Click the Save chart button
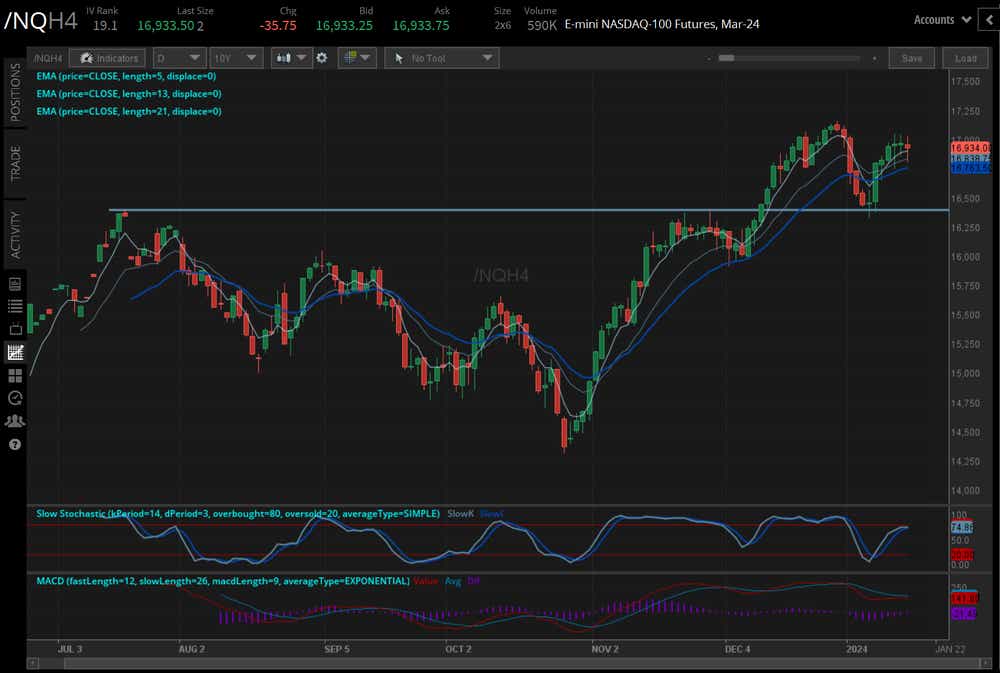 click(911, 58)
